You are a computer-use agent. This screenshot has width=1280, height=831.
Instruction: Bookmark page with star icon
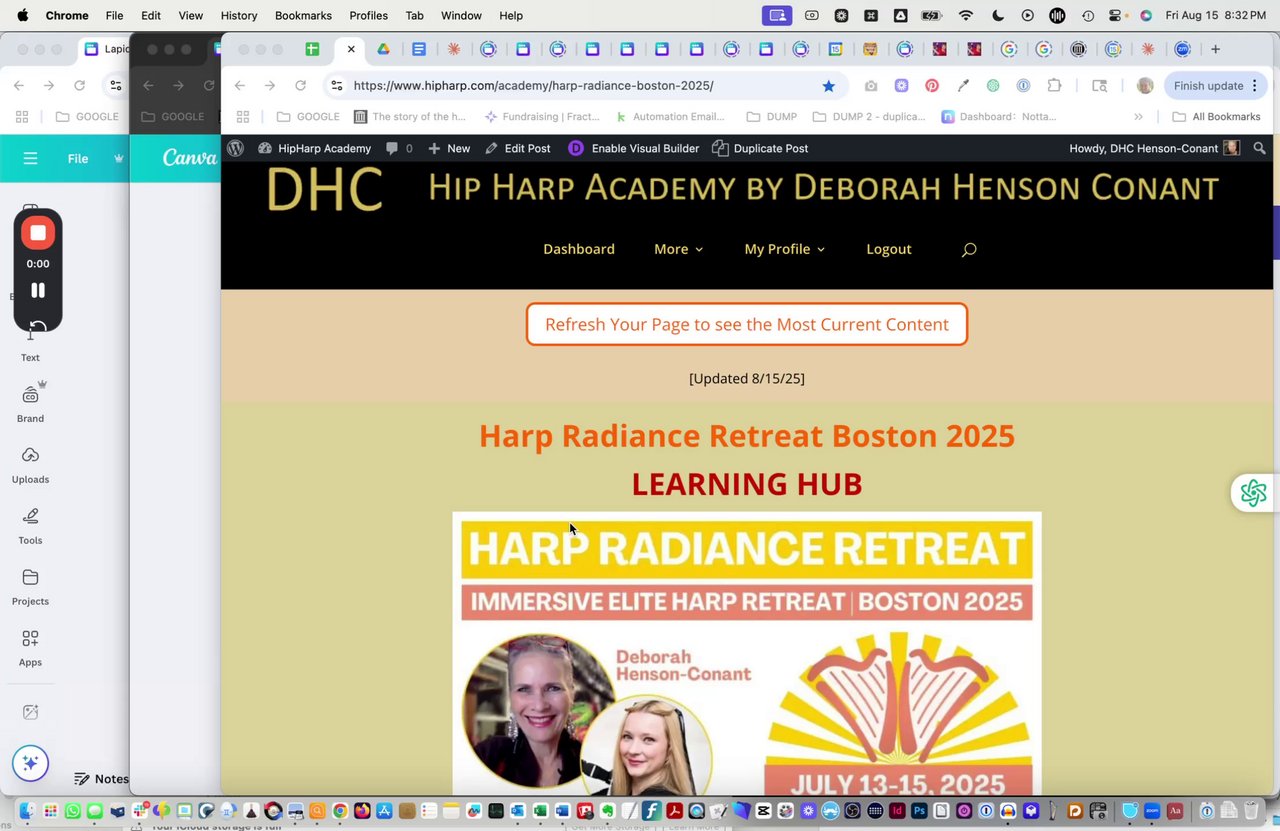coord(828,86)
